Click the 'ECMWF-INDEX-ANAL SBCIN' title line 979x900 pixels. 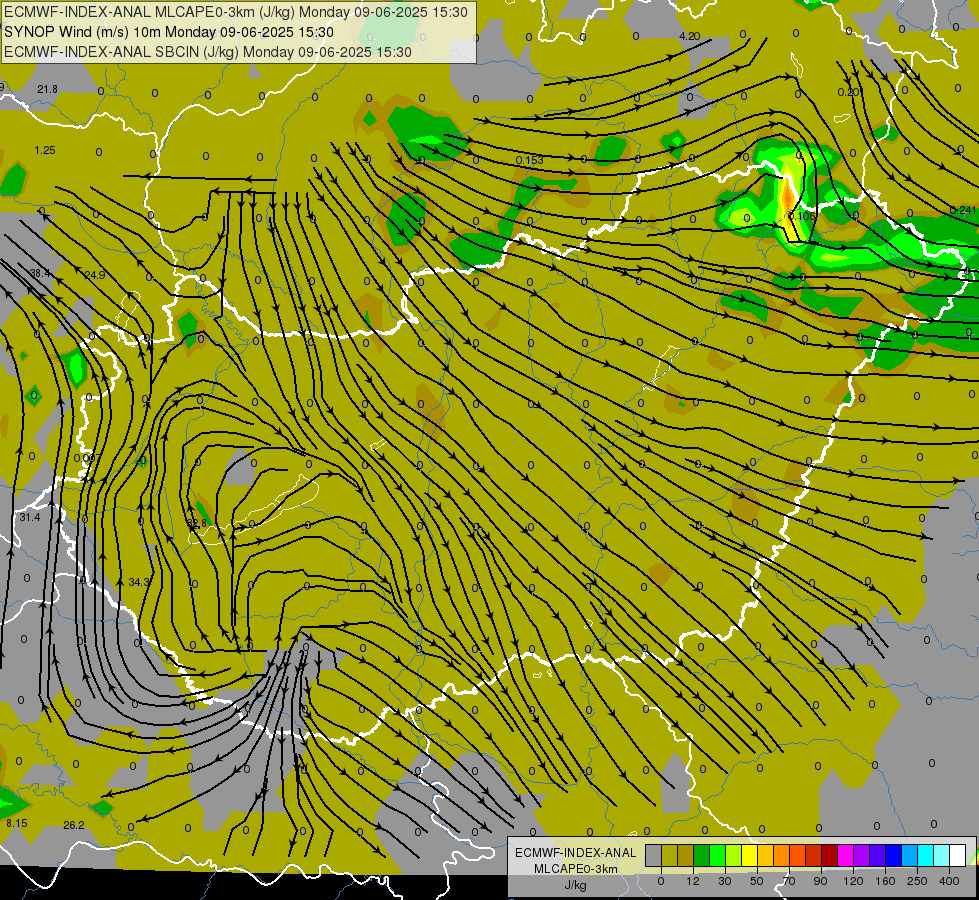click(208, 52)
